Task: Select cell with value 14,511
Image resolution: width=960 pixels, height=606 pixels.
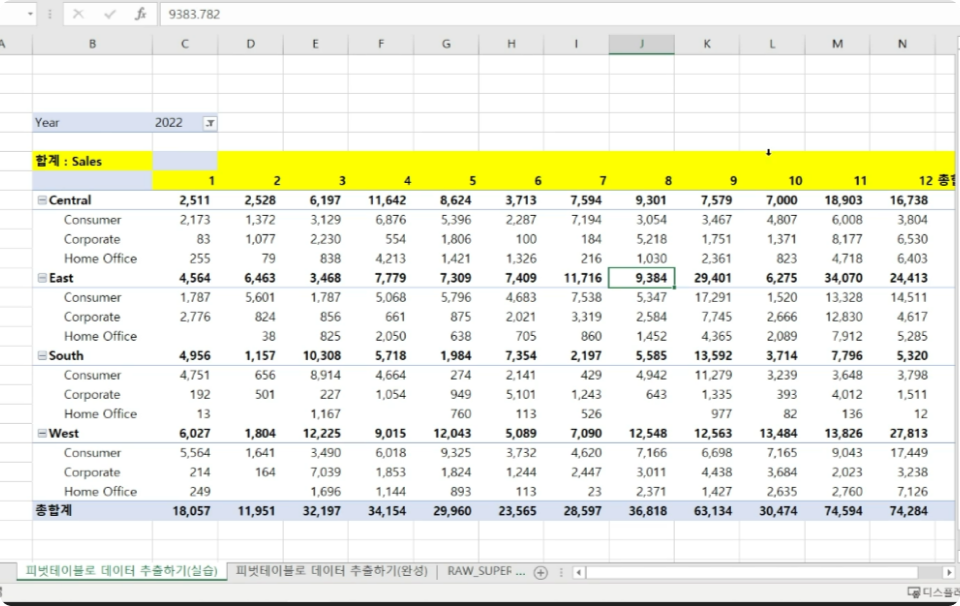Action: 902,297
